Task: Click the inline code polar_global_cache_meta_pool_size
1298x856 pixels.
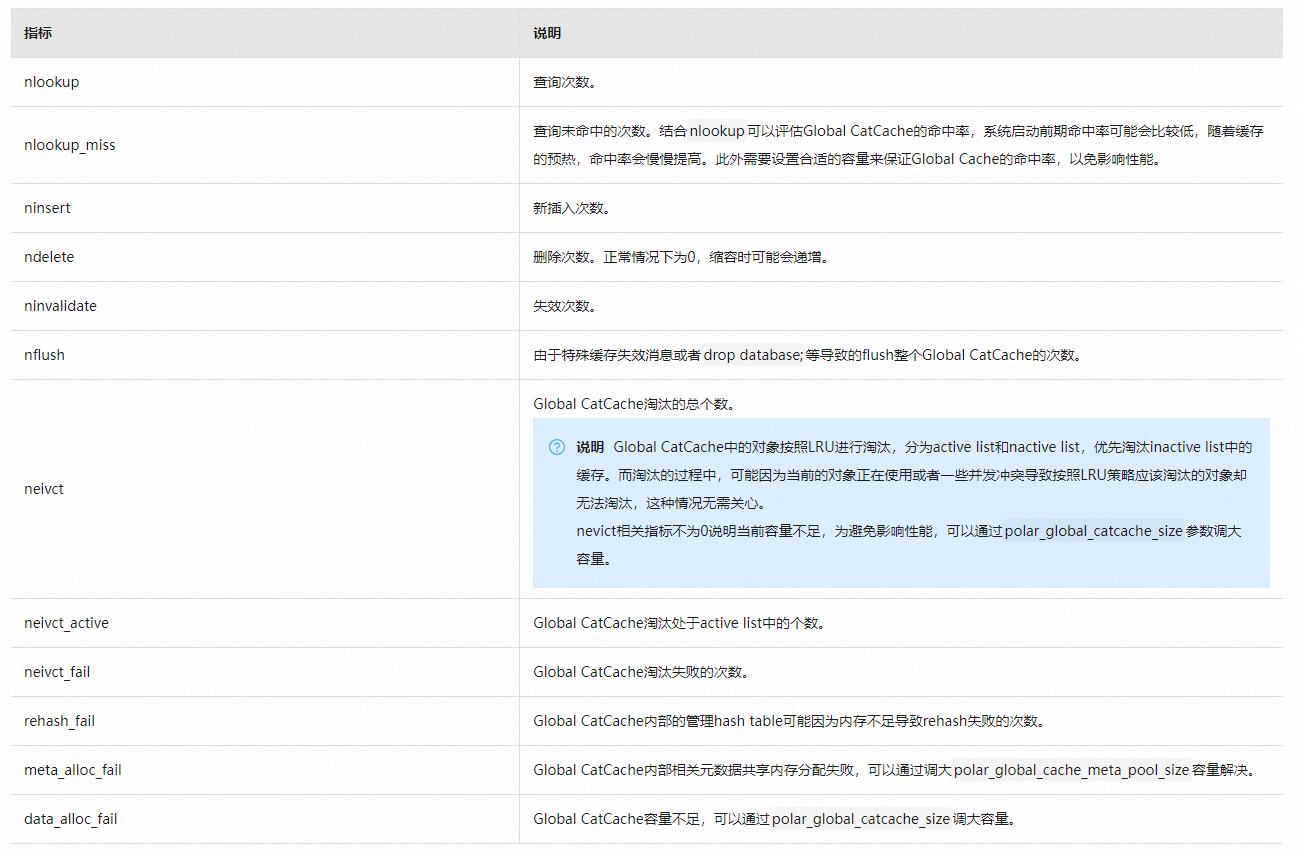Action: [1072, 770]
